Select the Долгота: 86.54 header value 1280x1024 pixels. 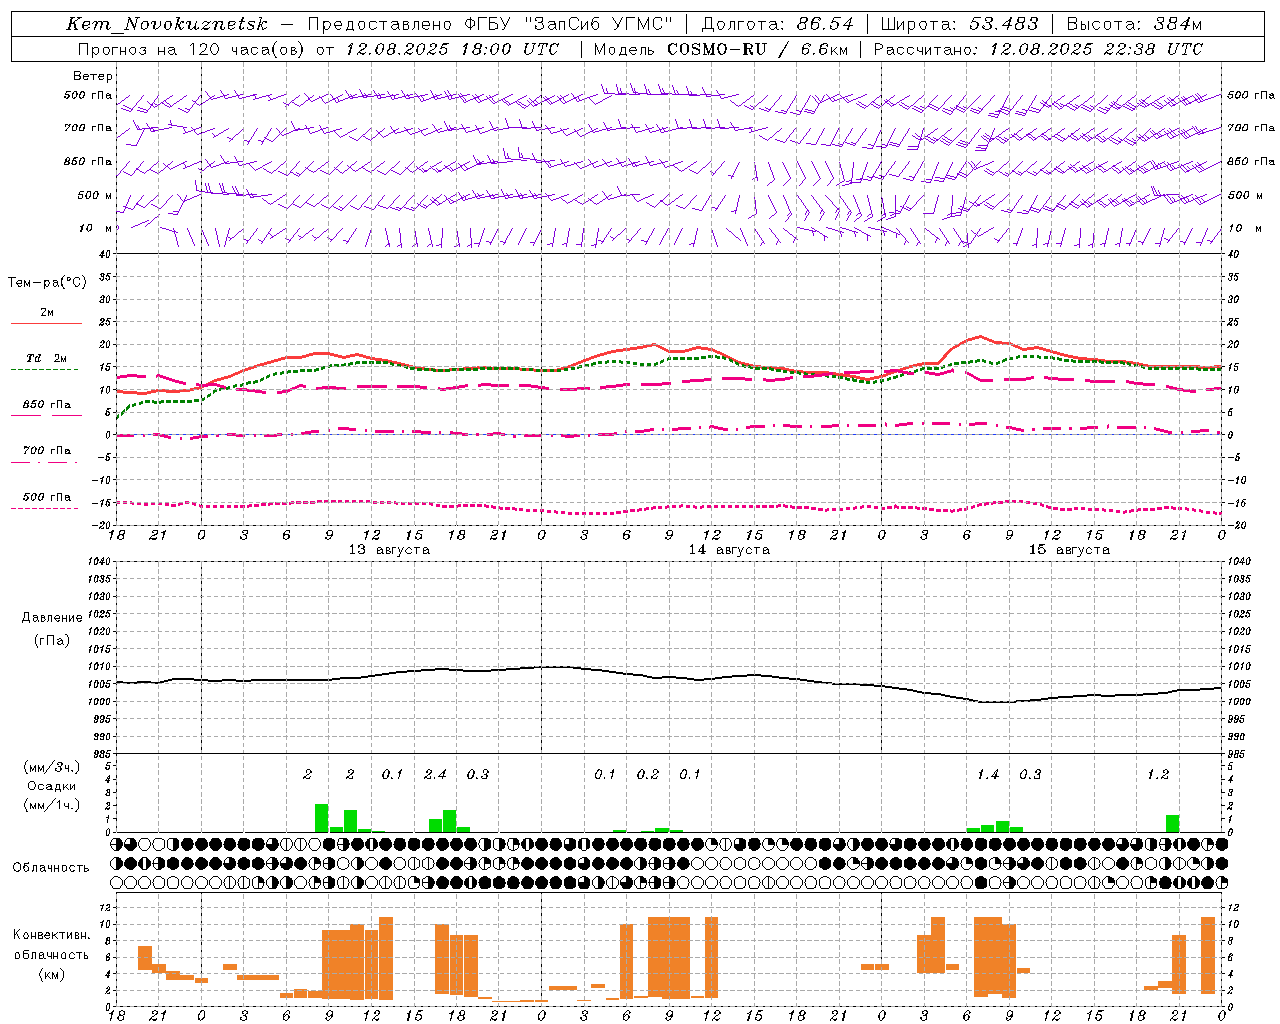point(778,24)
